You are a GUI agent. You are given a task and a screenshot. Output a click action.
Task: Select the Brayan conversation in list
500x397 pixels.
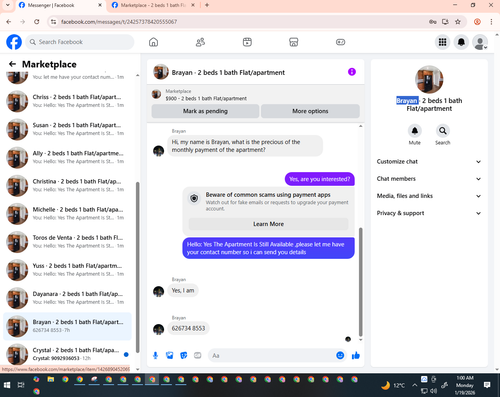(x=67, y=326)
